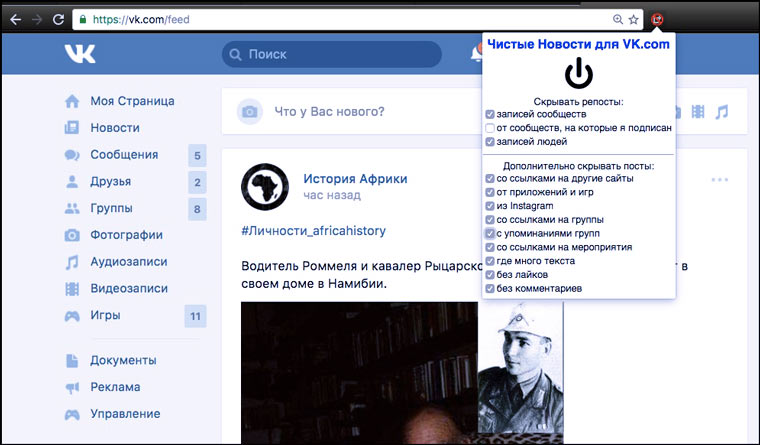Screen dimensions: 760x445
Task: Click the Чистые Новости для VK.com title
Action: point(578,44)
